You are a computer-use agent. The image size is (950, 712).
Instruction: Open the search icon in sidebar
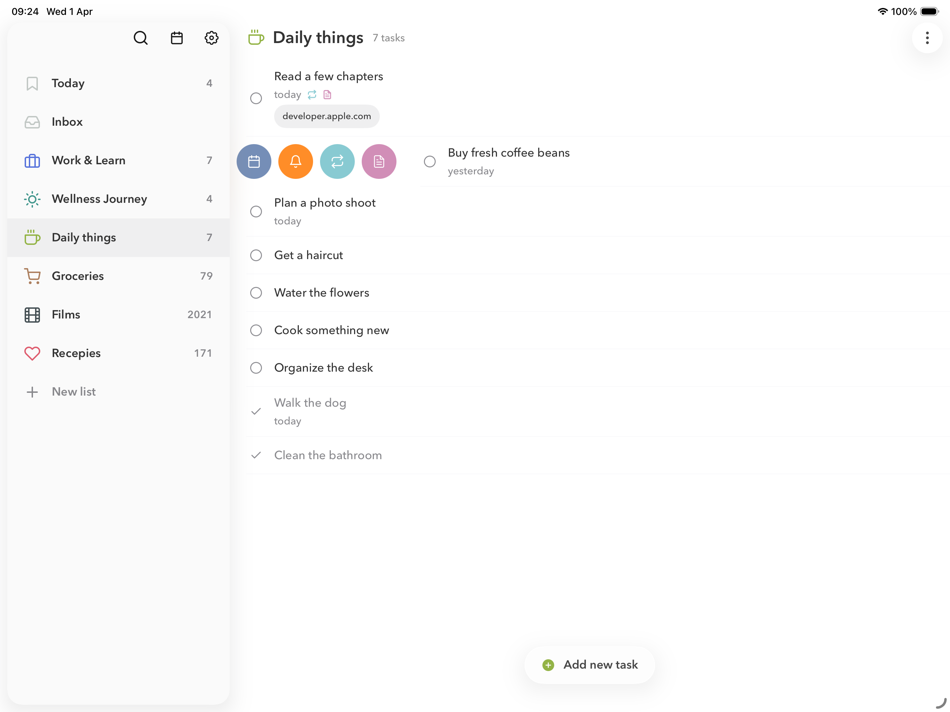[141, 38]
